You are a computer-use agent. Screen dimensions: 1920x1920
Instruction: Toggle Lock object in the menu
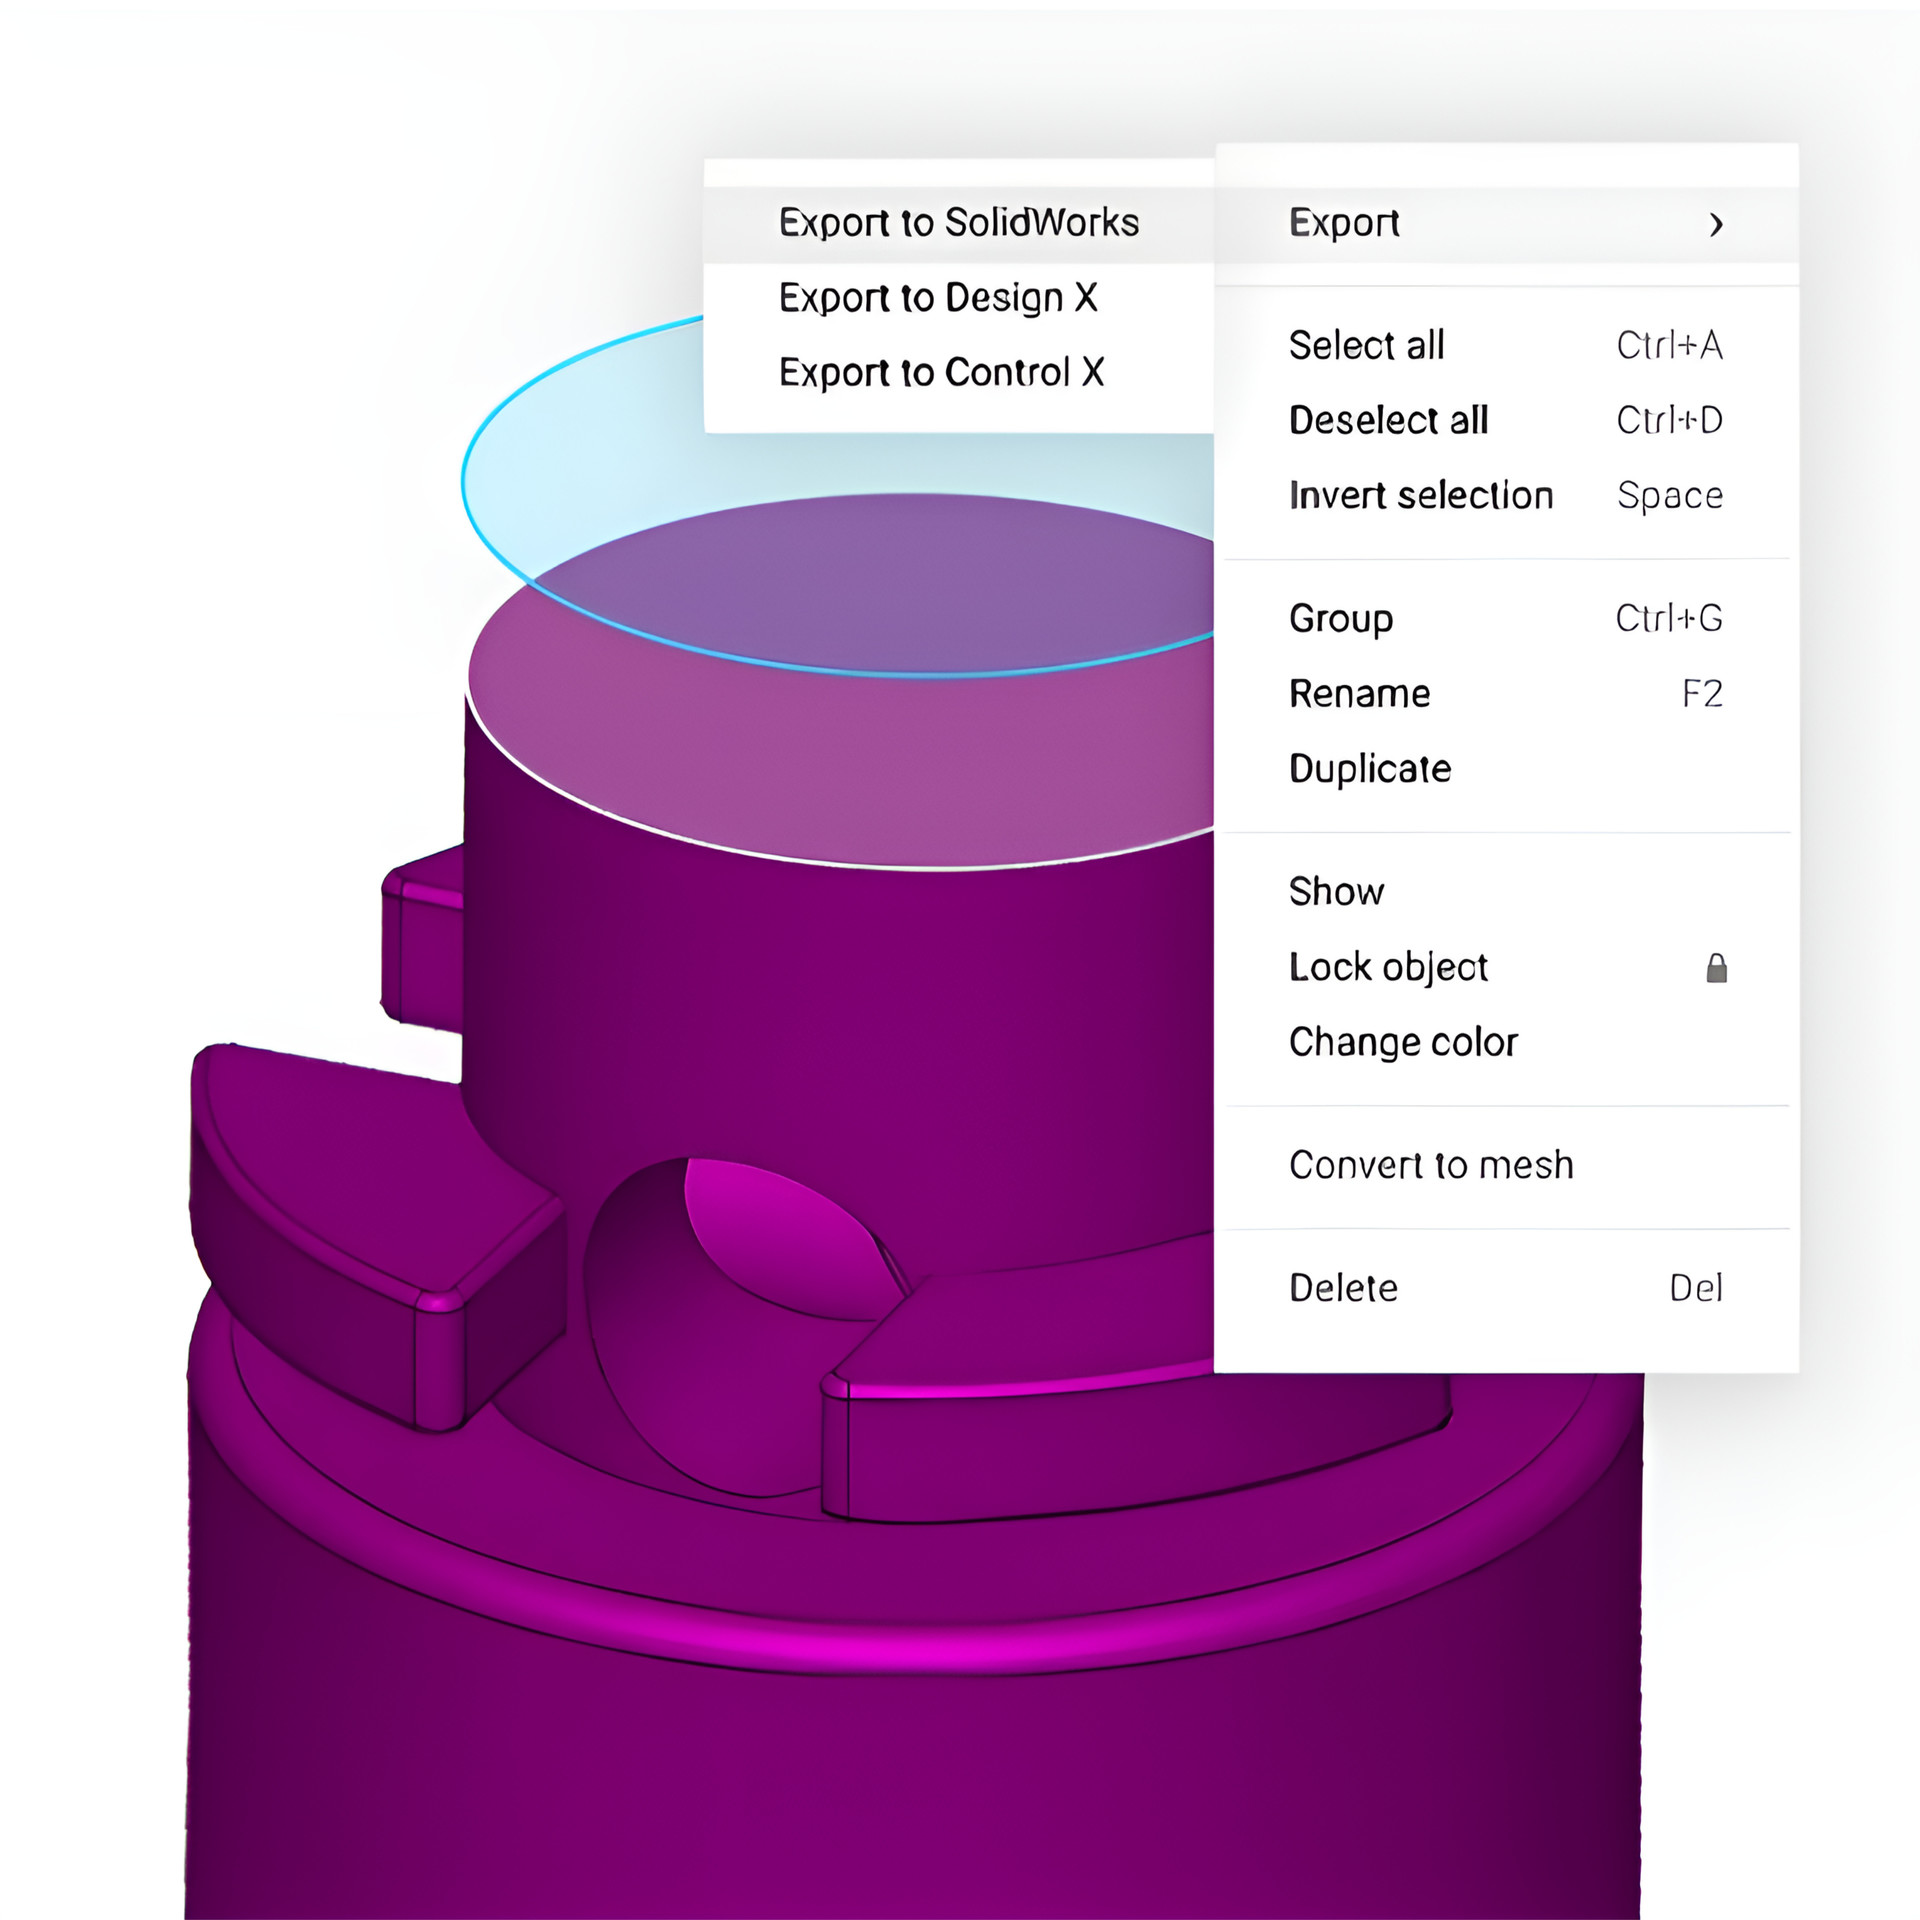(1388, 968)
